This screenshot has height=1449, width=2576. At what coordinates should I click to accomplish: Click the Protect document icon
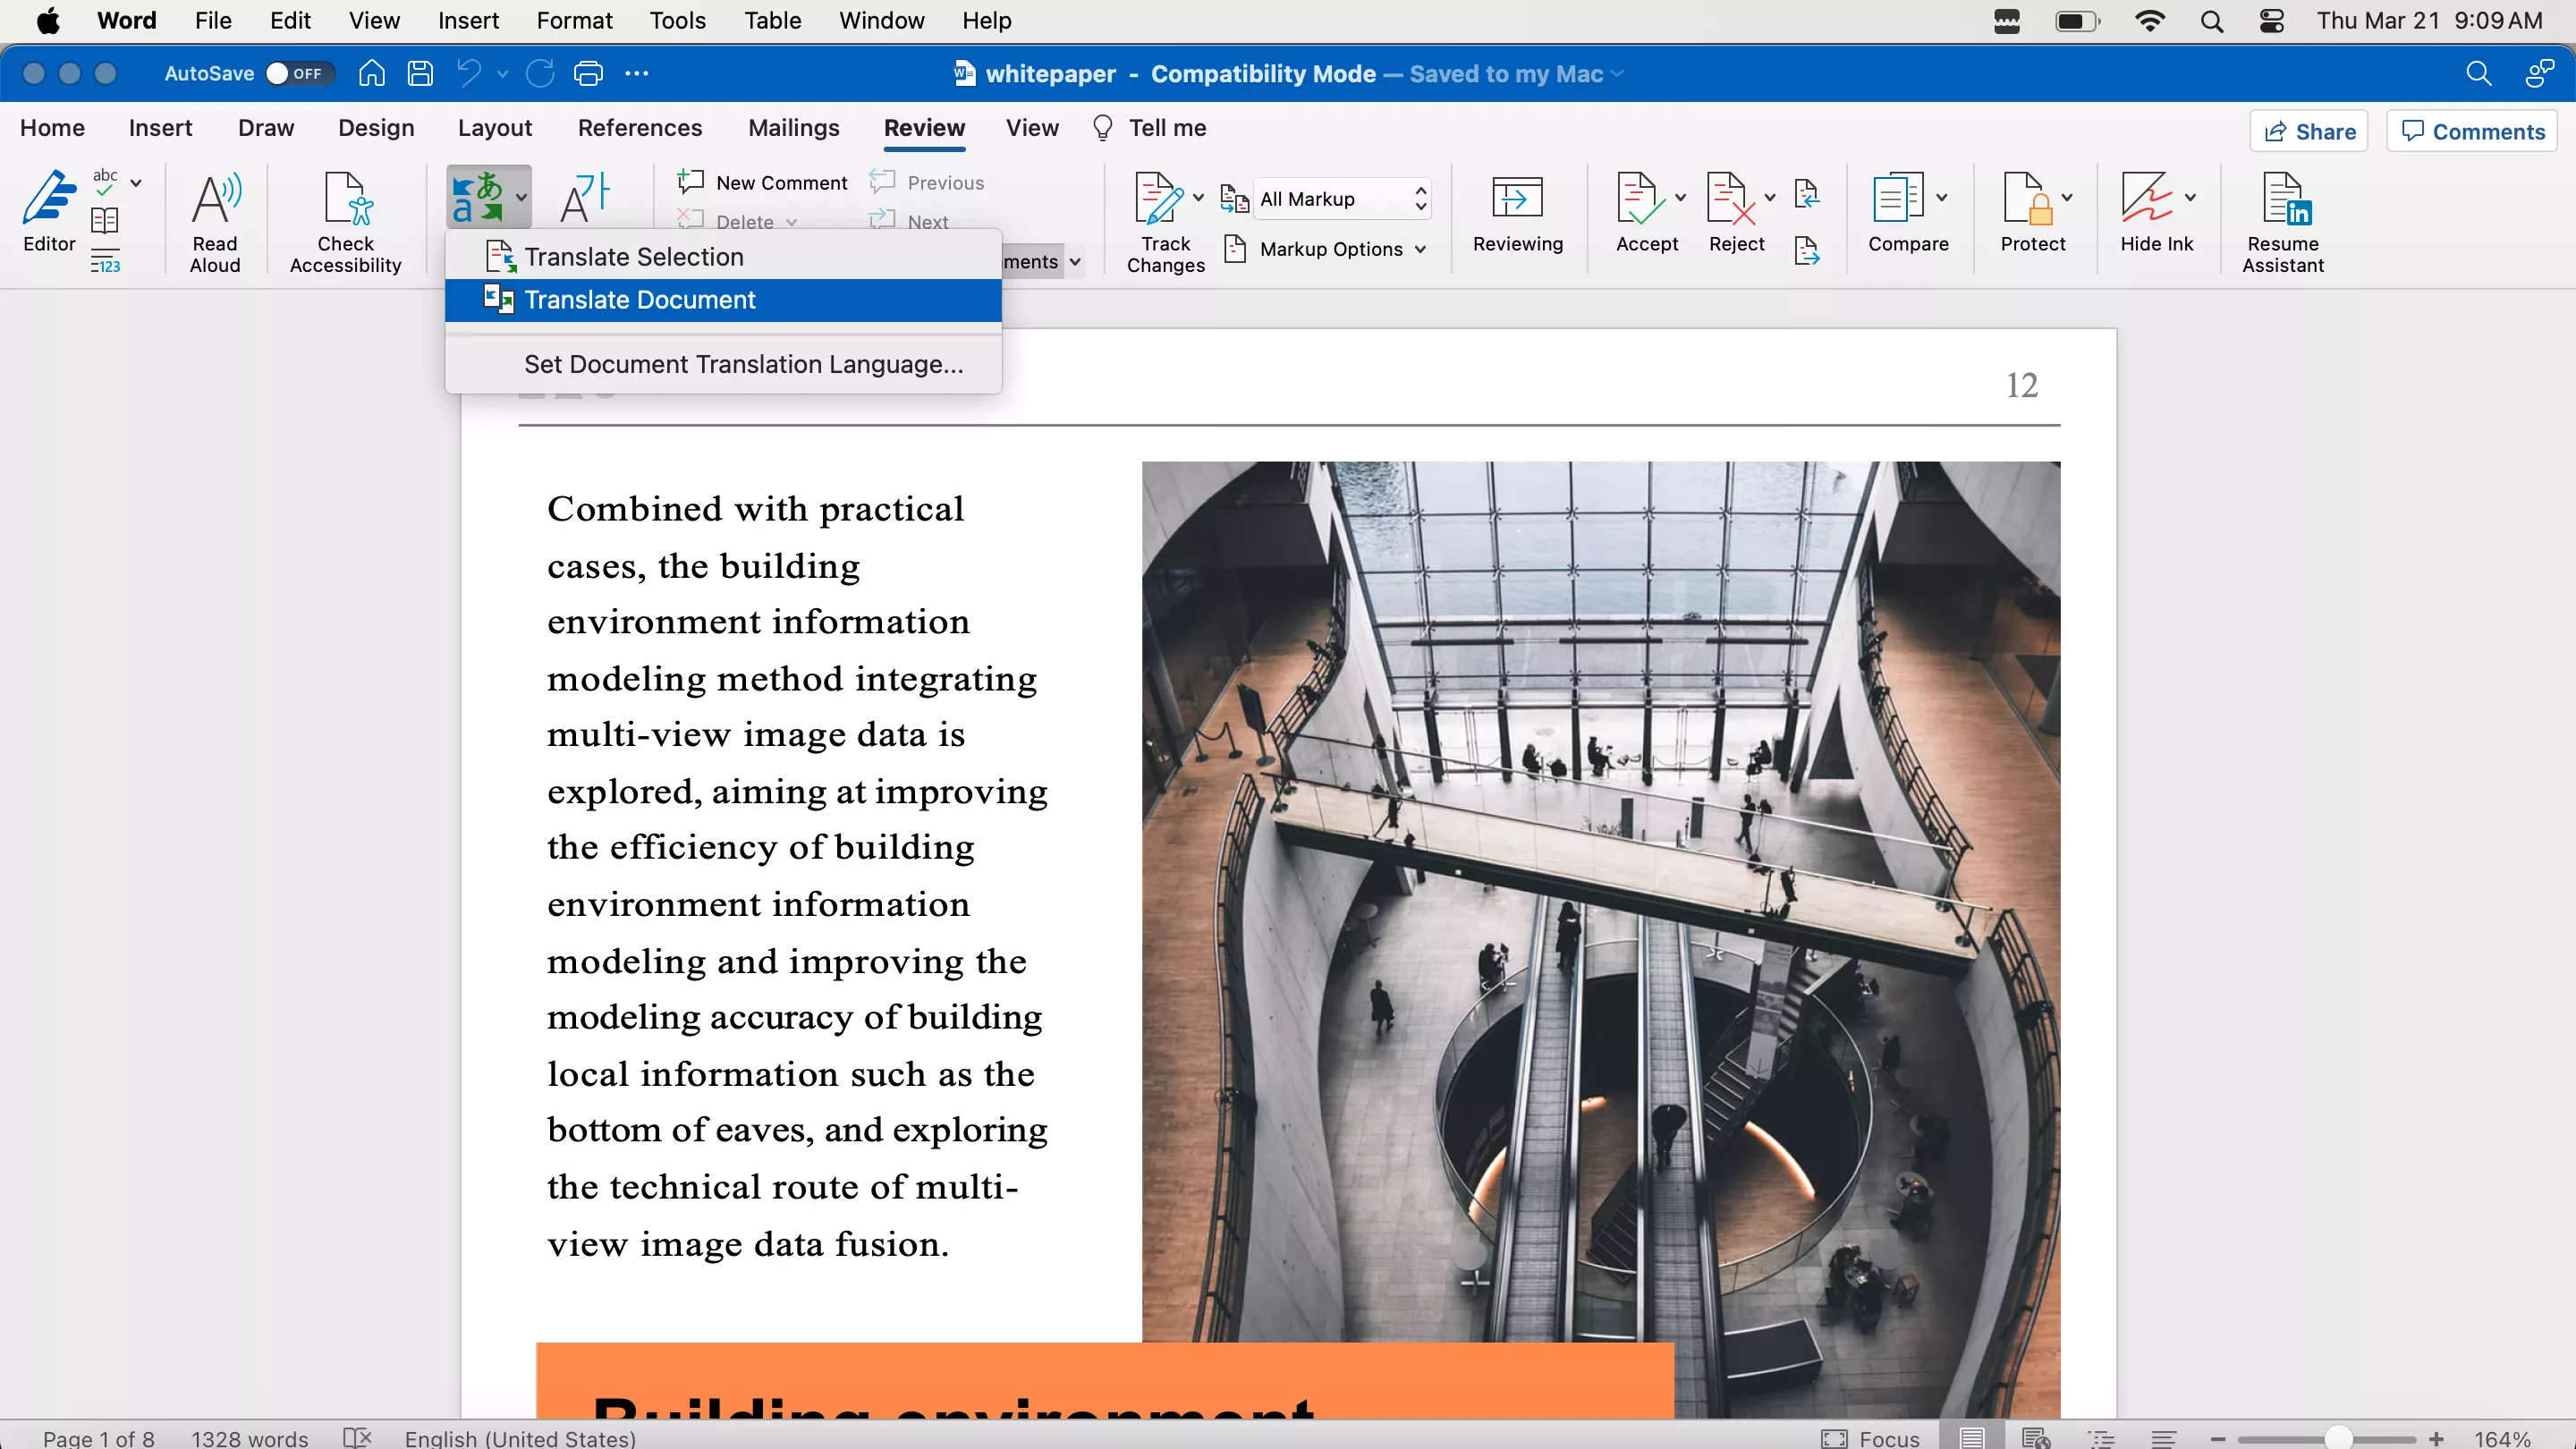[2034, 212]
